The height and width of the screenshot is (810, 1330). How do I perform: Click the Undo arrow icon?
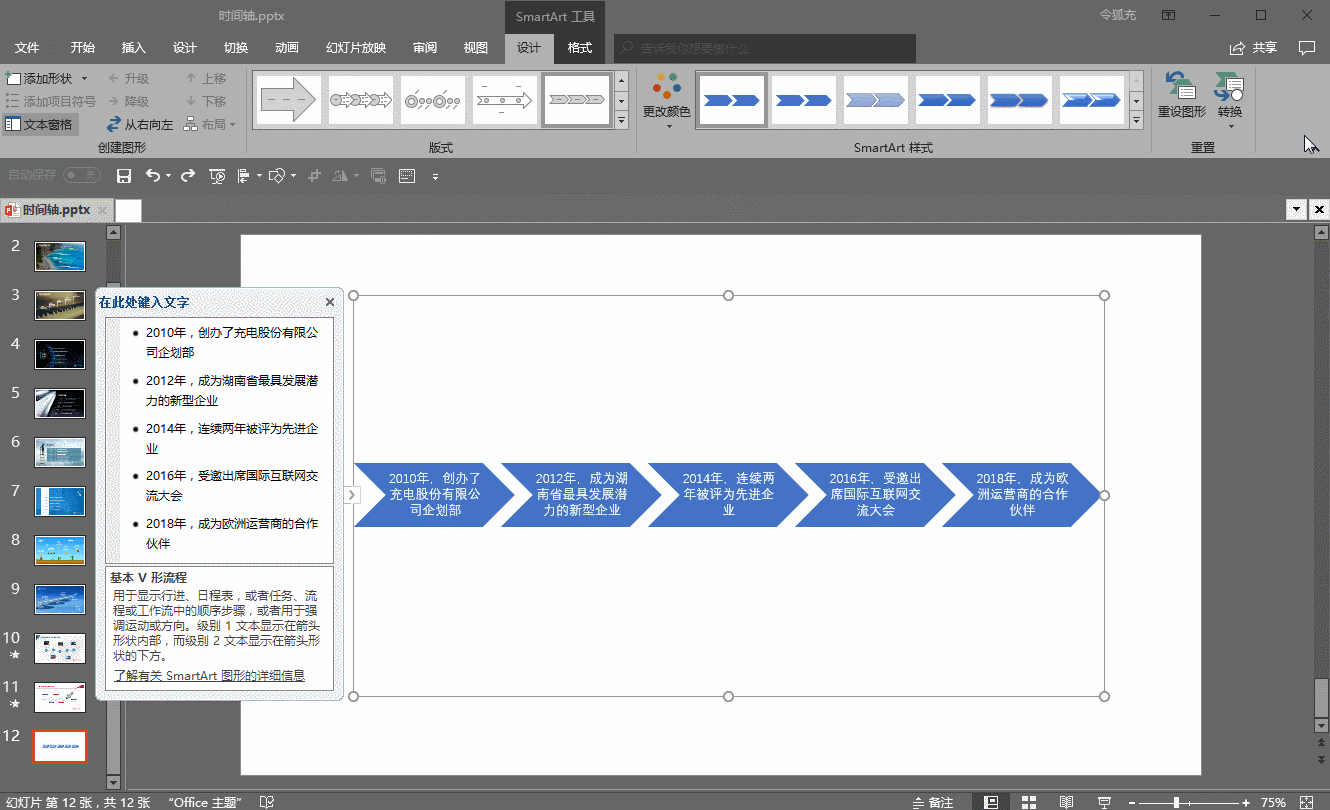pos(152,176)
